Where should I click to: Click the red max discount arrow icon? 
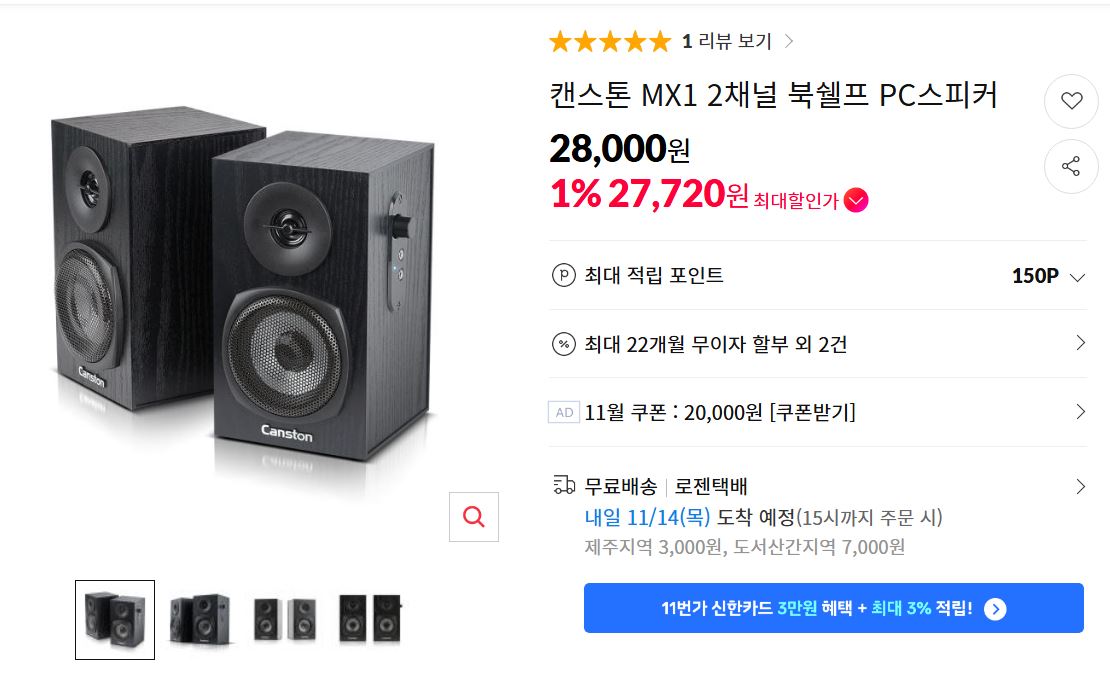pyautogui.click(x=856, y=200)
